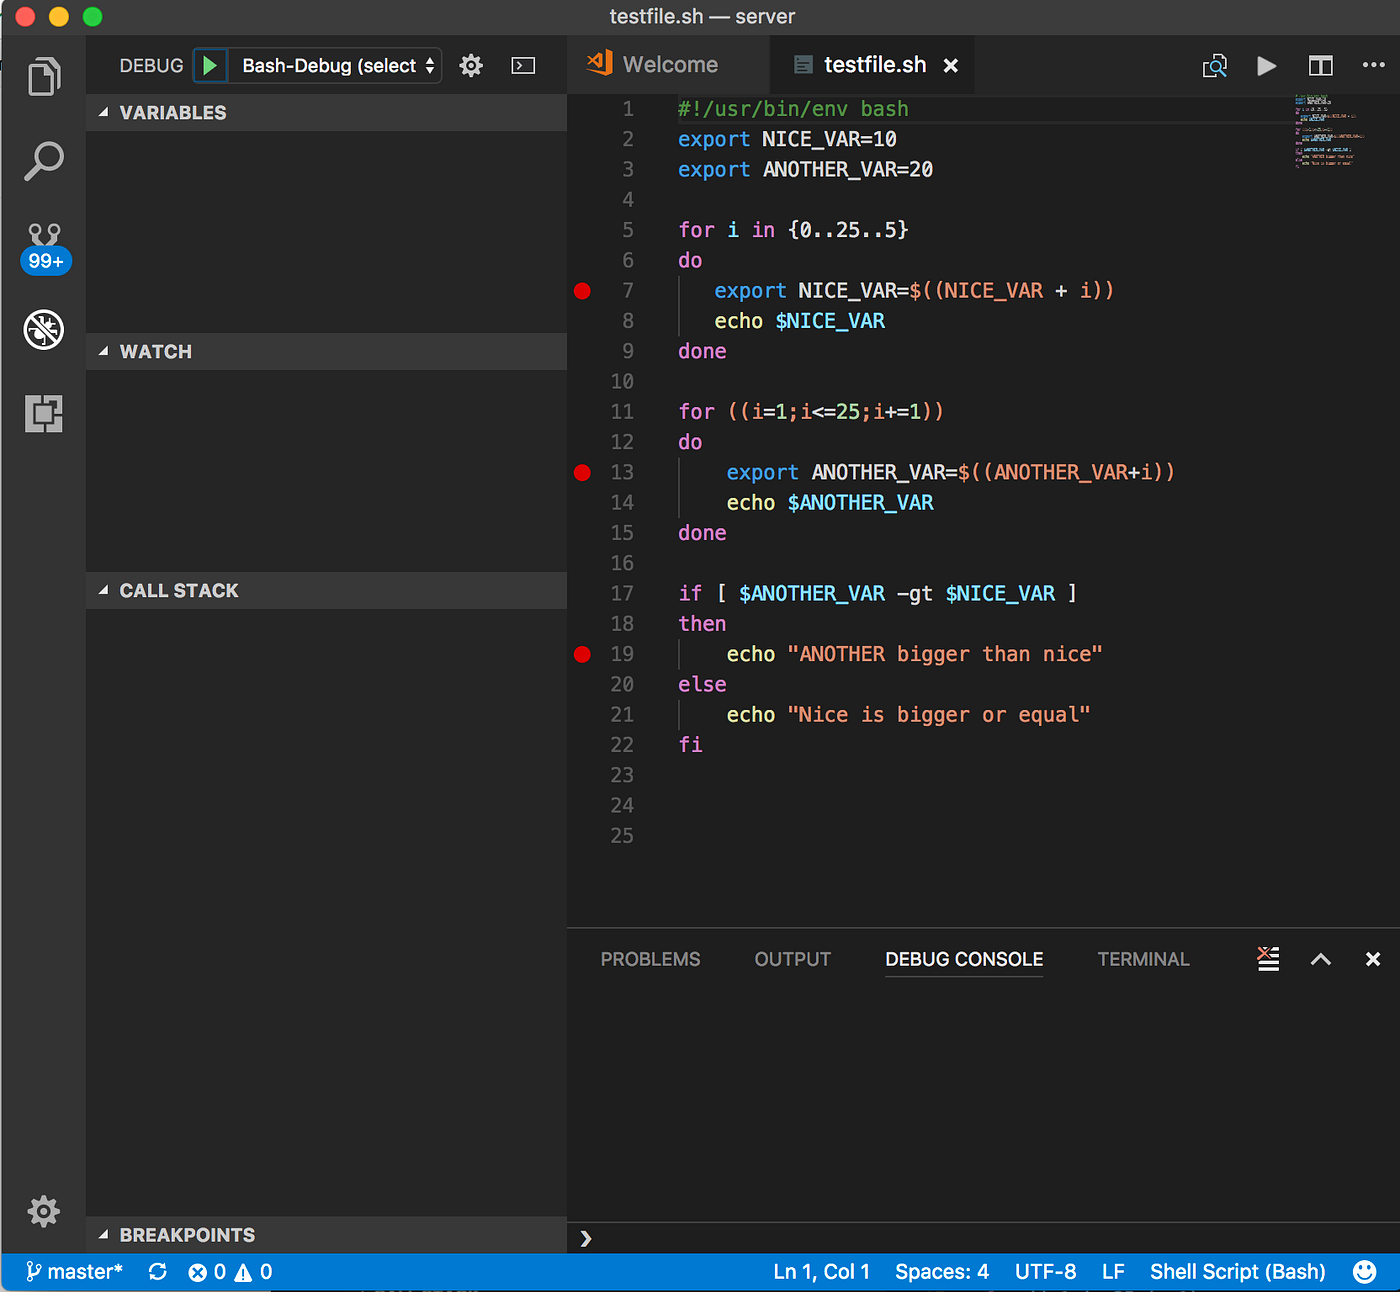This screenshot has height=1292, width=1400.
Task: Open launch.json with the debug gear icon
Action: (x=471, y=66)
